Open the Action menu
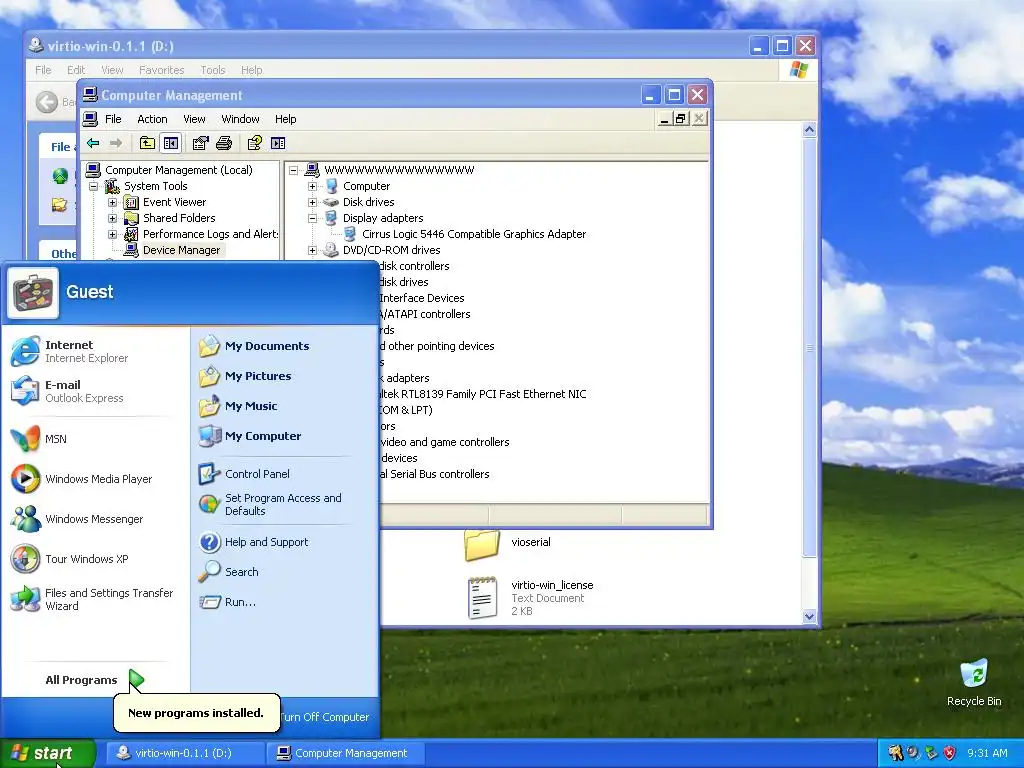This screenshot has width=1024, height=768. coord(152,119)
